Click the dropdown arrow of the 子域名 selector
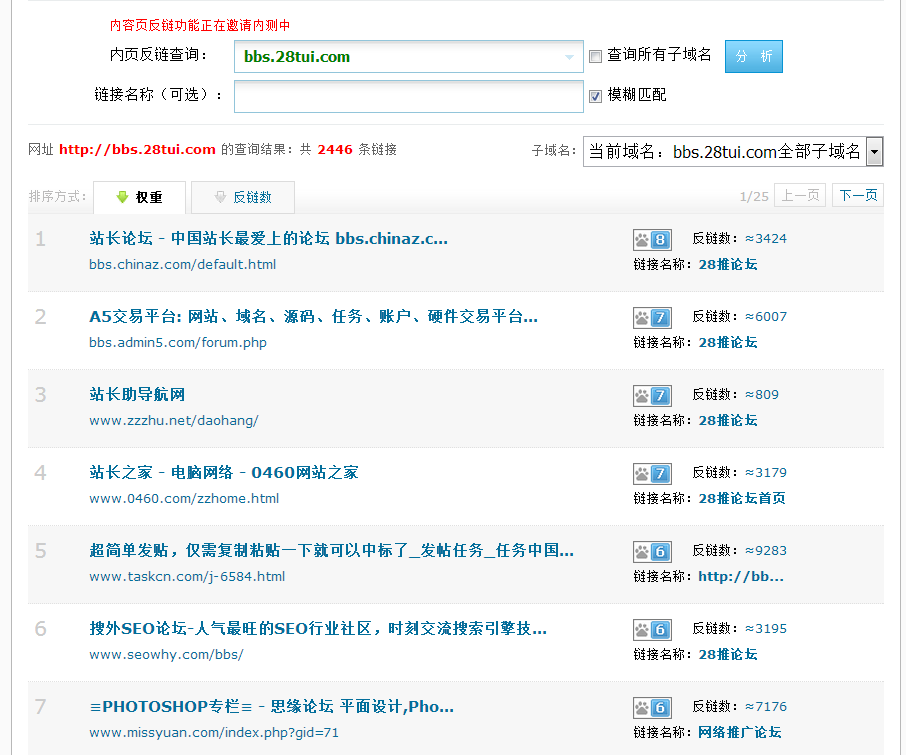The width and height of the screenshot is (906, 755). click(874, 152)
